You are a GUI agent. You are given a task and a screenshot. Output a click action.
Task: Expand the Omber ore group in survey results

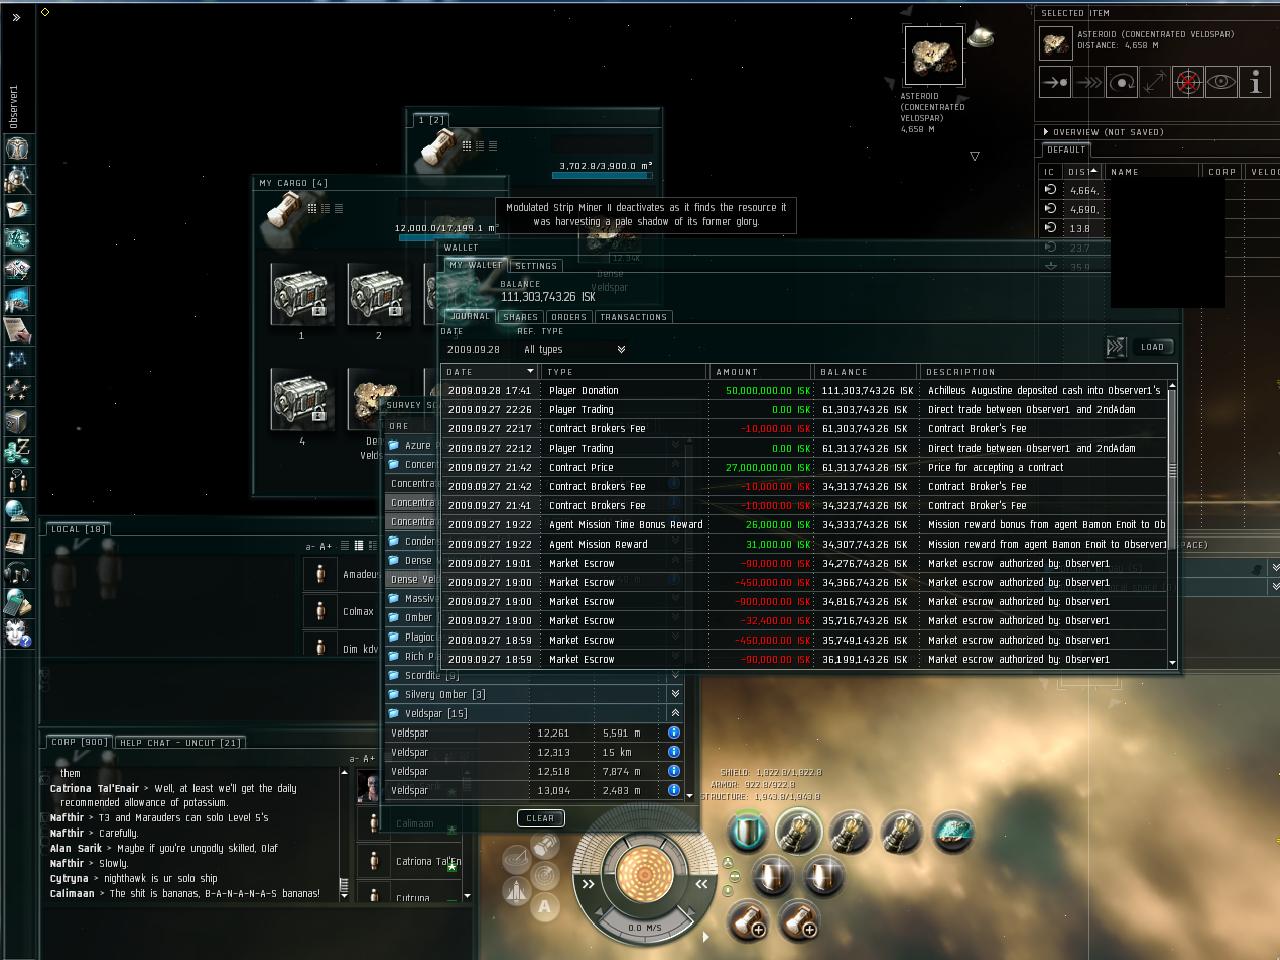(x=394, y=618)
